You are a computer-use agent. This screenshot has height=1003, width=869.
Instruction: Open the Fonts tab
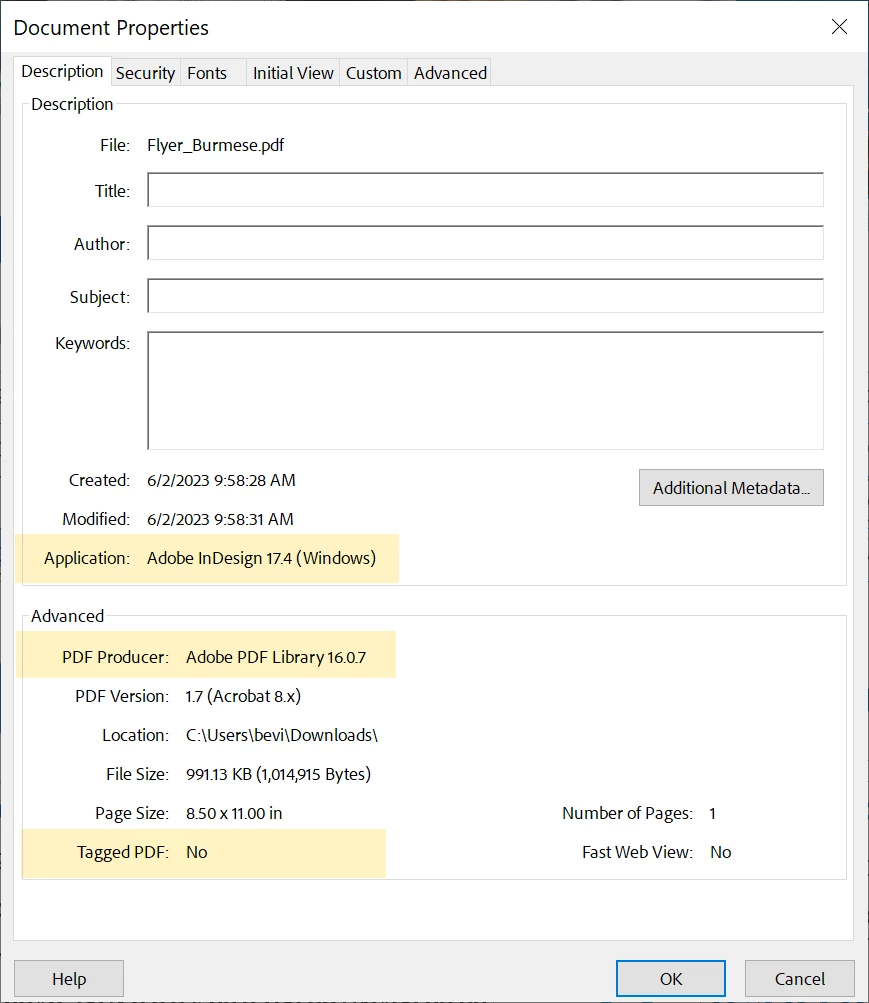point(212,73)
